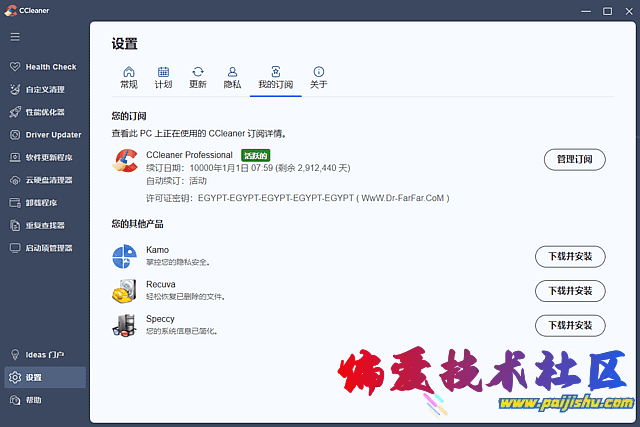Click the 您的订阅 heading

tap(129, 116)
